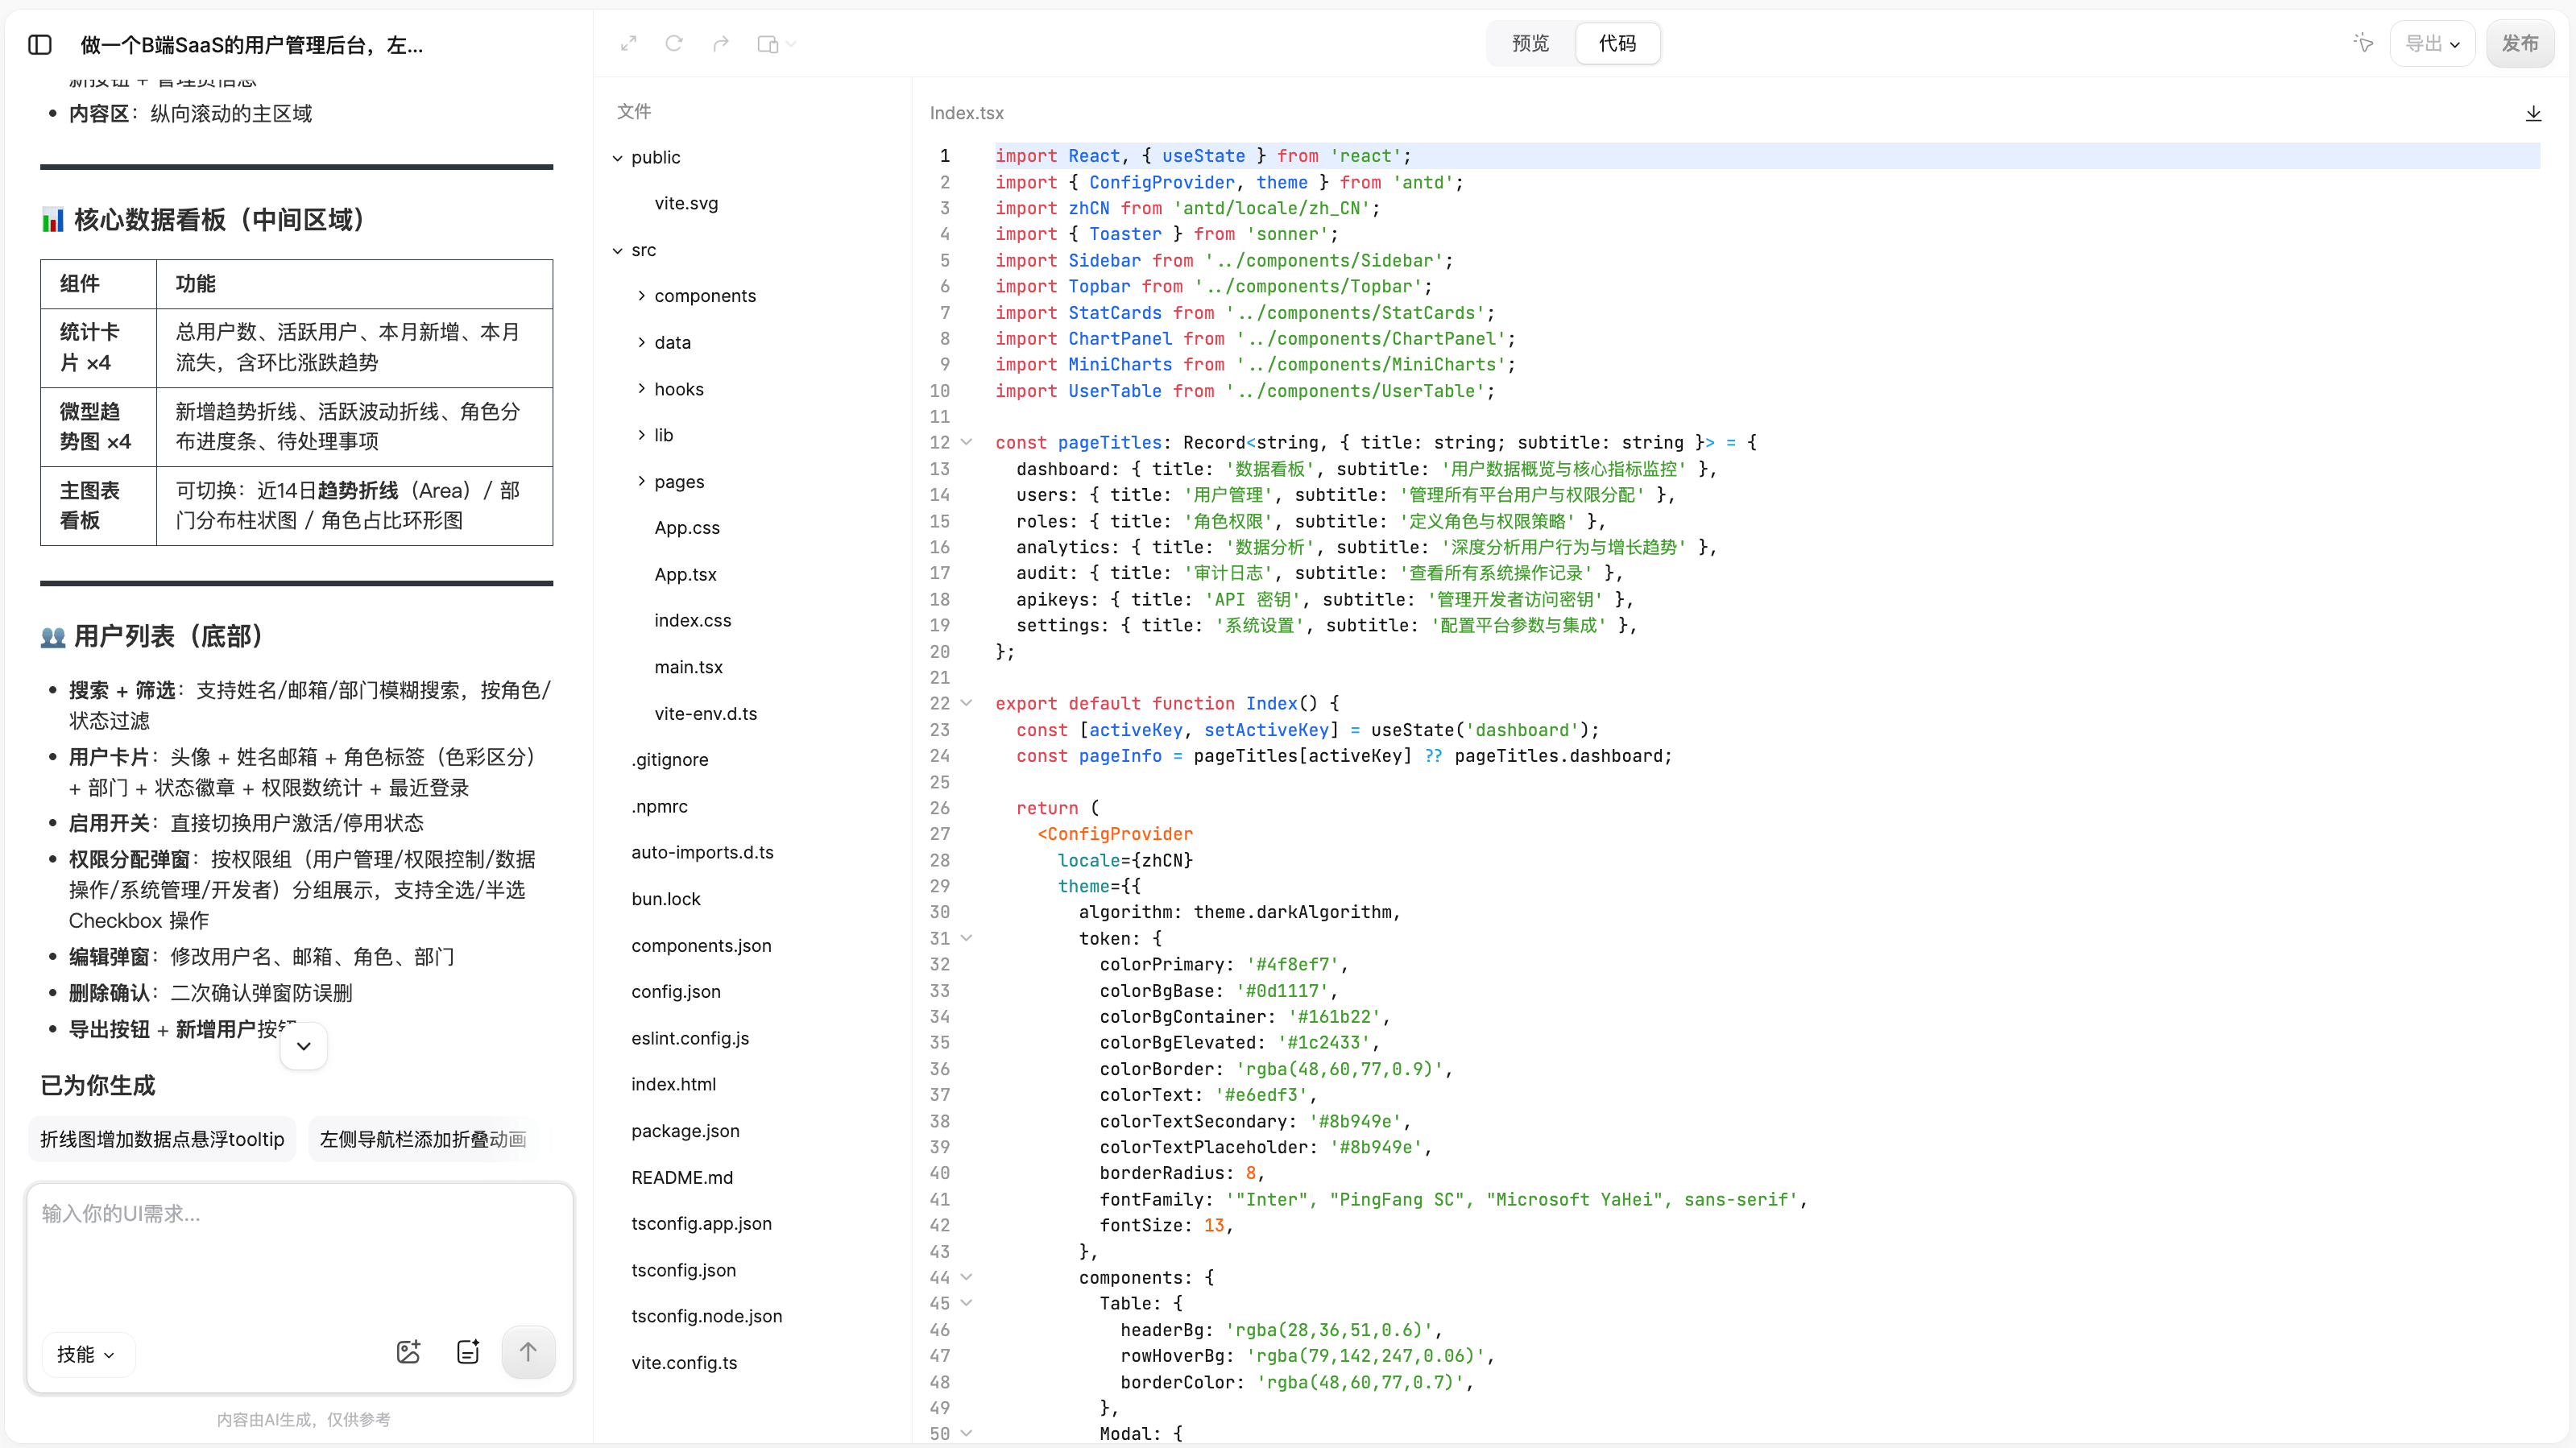
Task: Fold code at line 44 arrow
Action: 967,1277
